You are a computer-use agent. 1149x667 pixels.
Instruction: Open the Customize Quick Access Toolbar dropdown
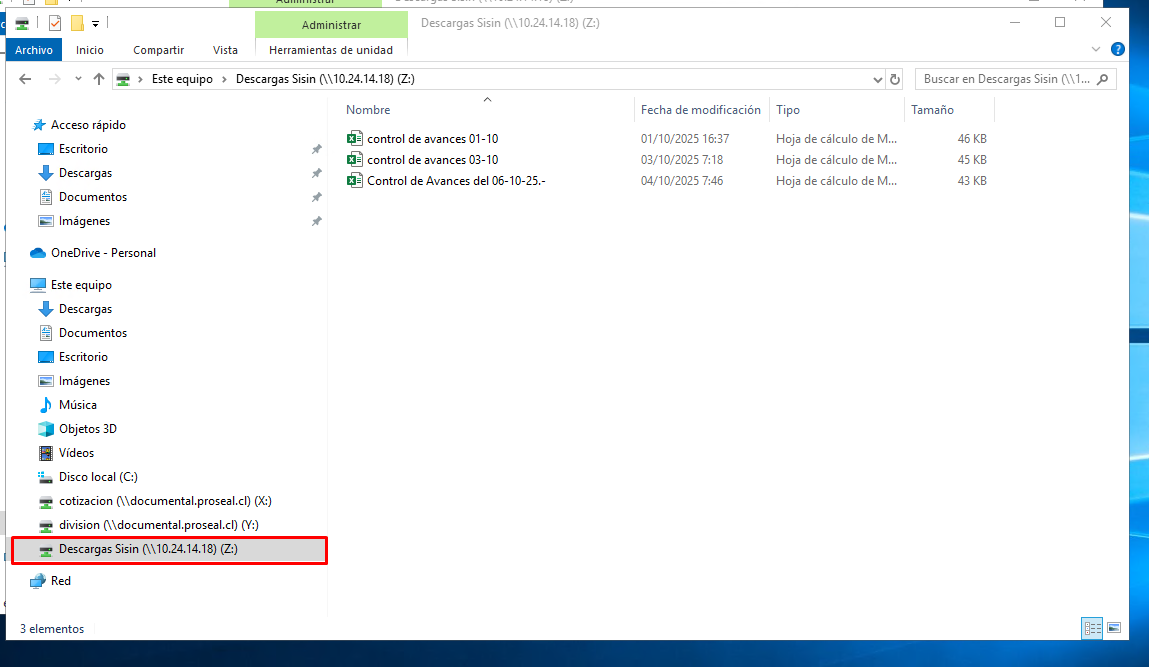96,23
